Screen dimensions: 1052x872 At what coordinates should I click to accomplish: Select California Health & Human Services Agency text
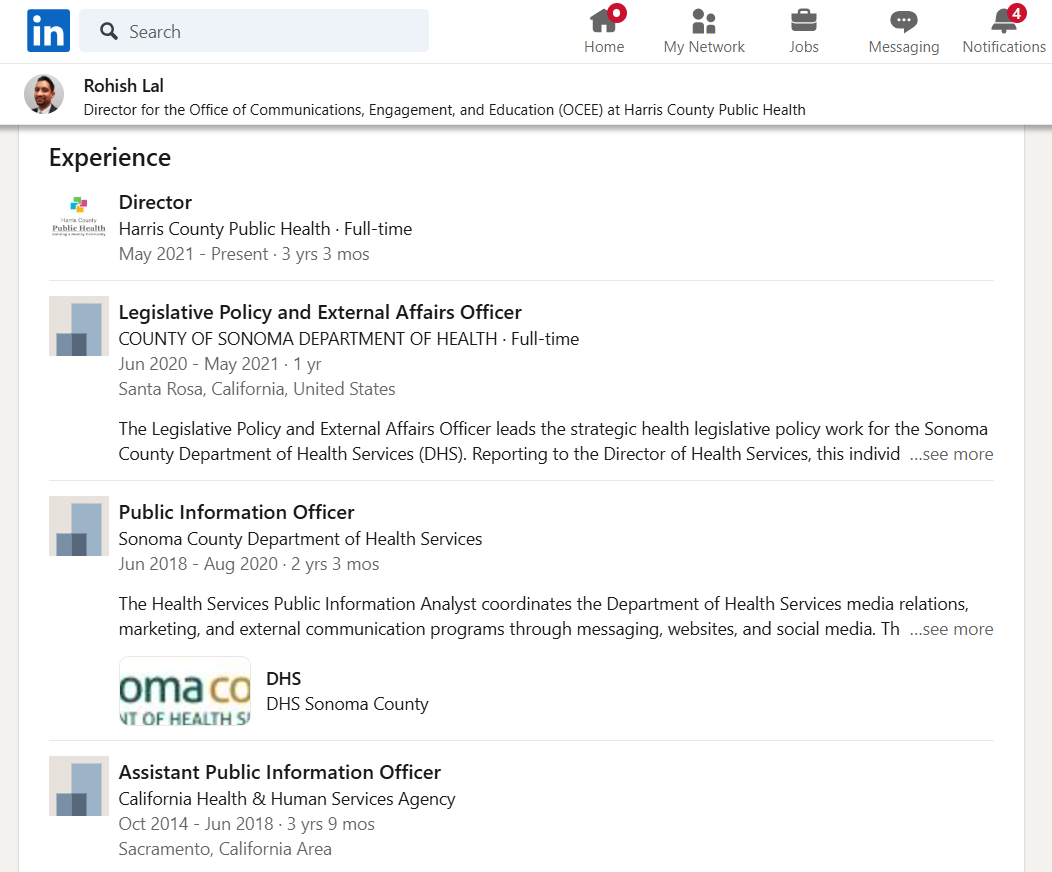click(286, 800)
